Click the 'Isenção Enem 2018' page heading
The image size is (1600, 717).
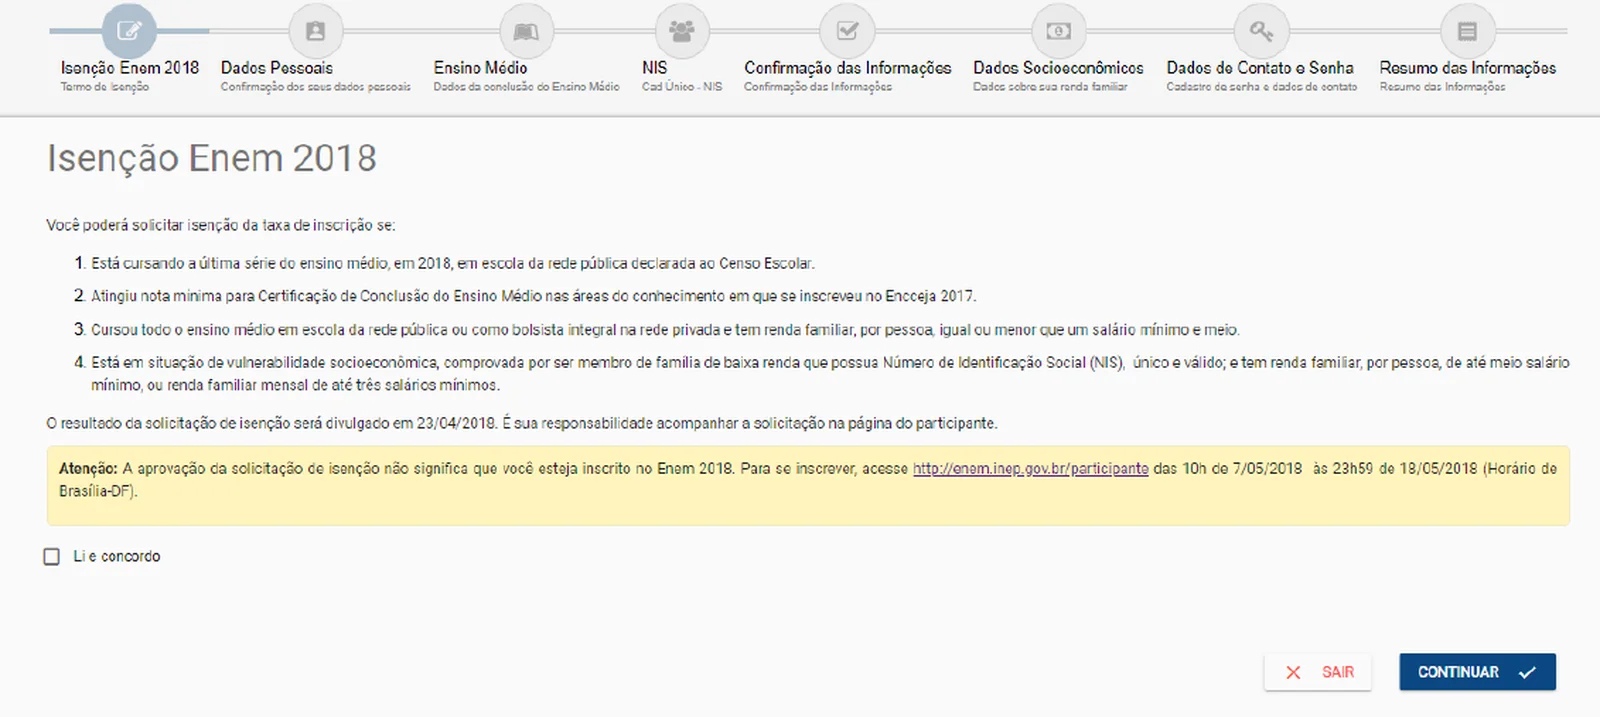coord(212,158)
